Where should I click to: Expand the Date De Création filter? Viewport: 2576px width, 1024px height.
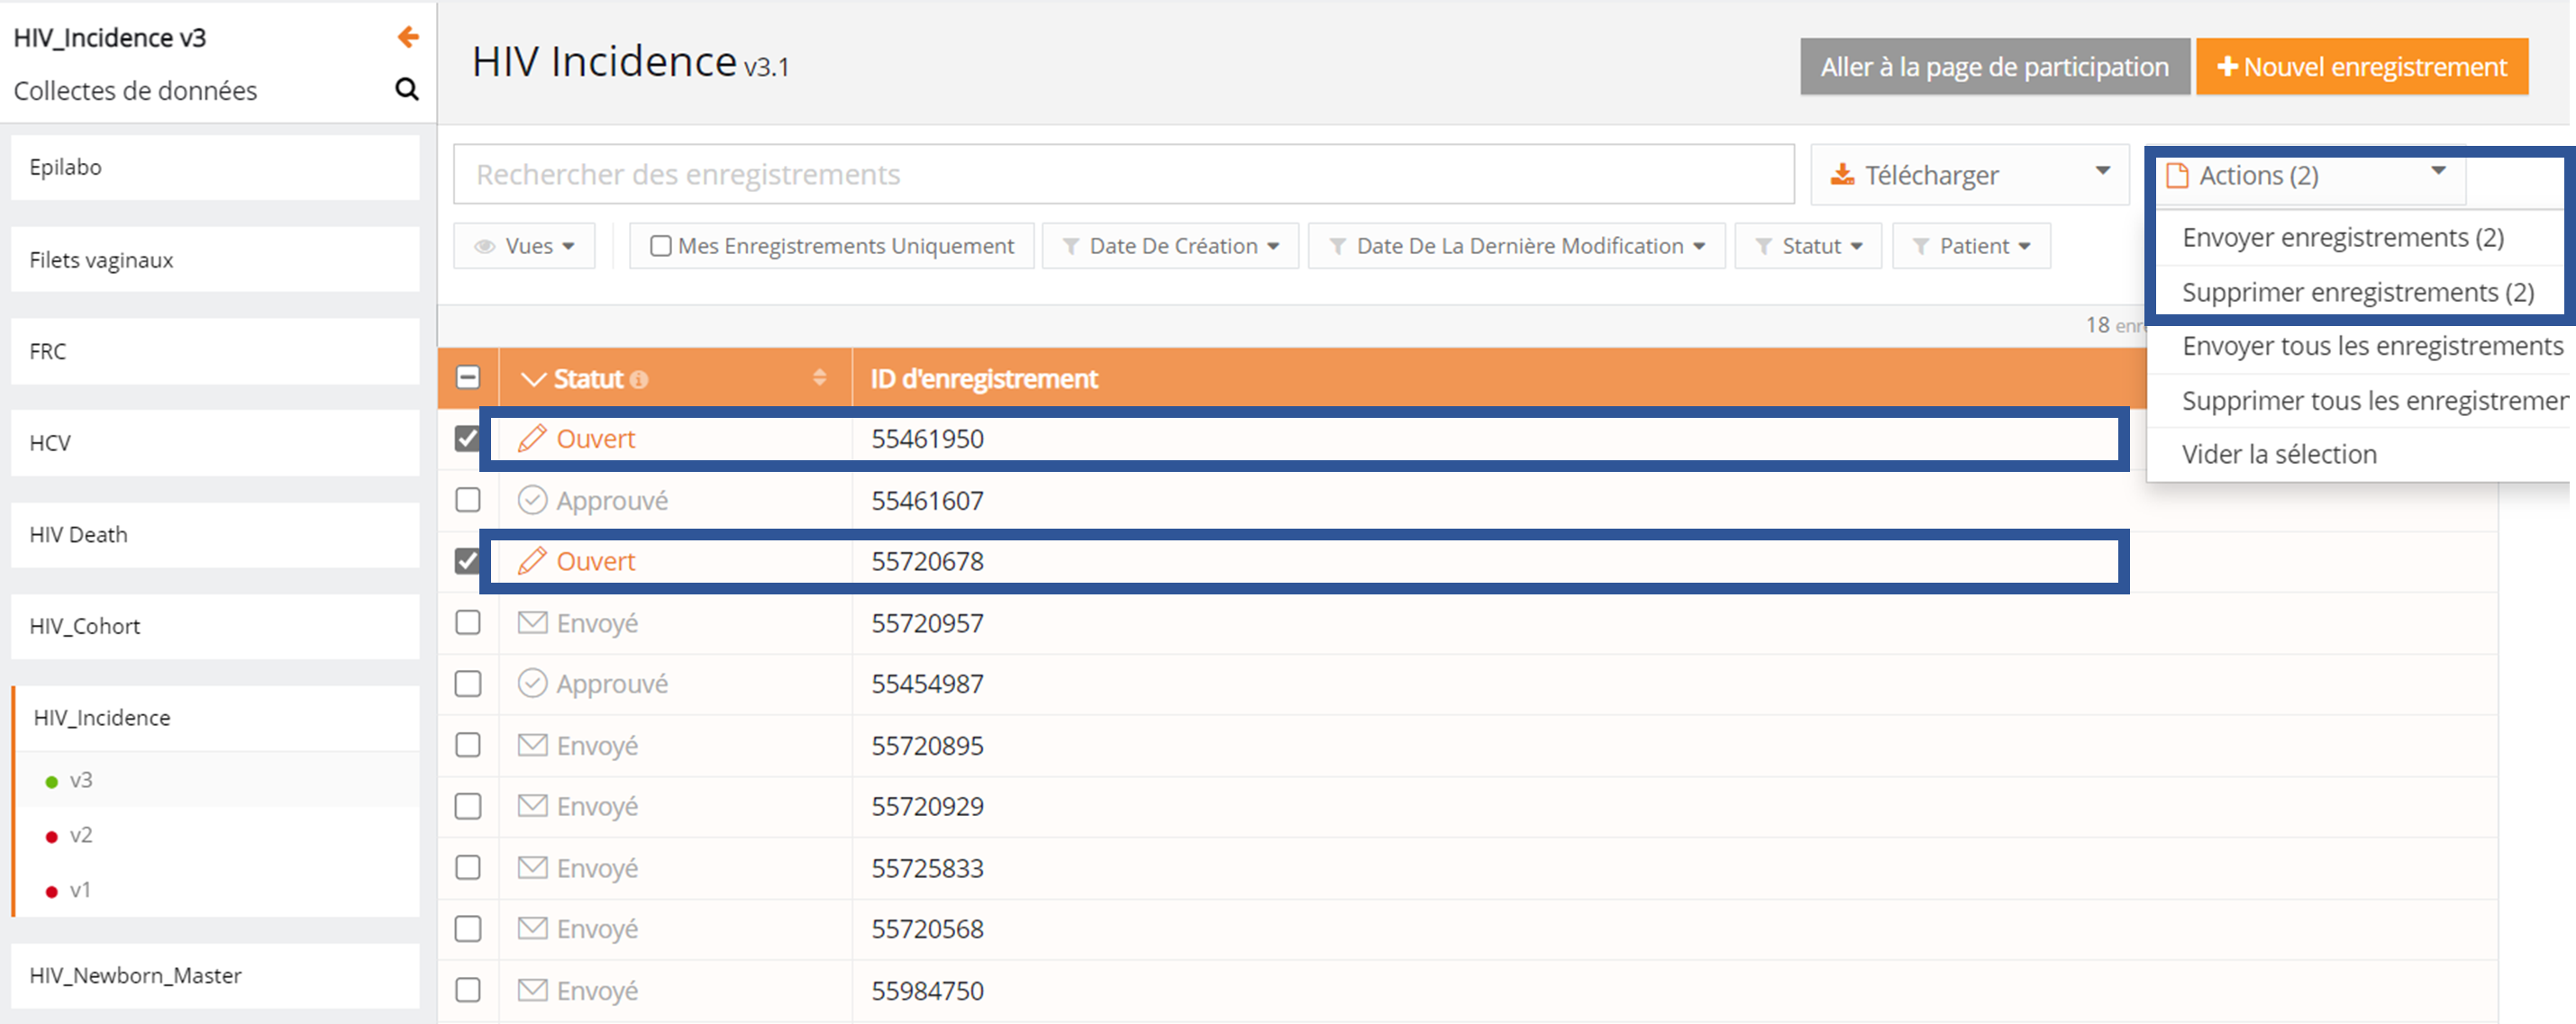coord(1170,246)
